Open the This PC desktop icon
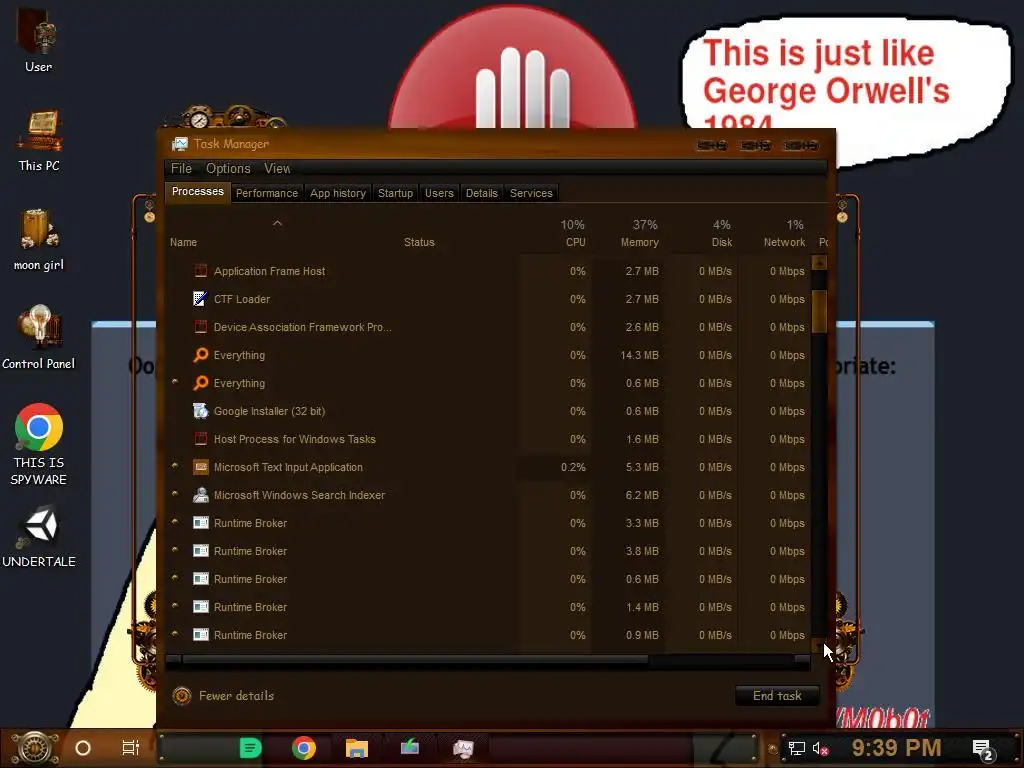 (x=39, y=140)
